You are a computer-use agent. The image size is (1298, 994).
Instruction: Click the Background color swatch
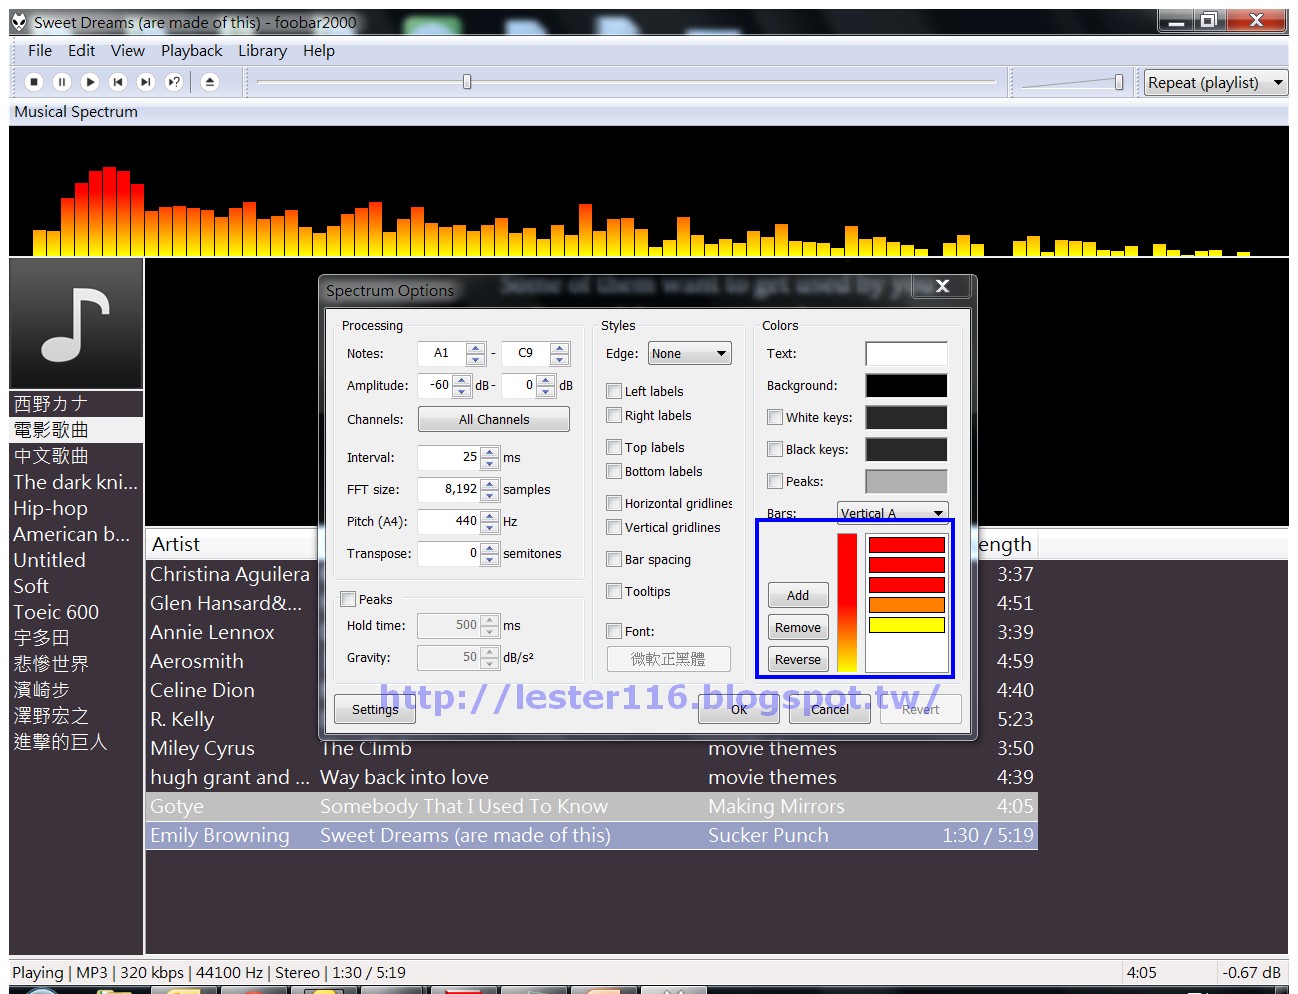pyautogui.click(x=905, y=385)
